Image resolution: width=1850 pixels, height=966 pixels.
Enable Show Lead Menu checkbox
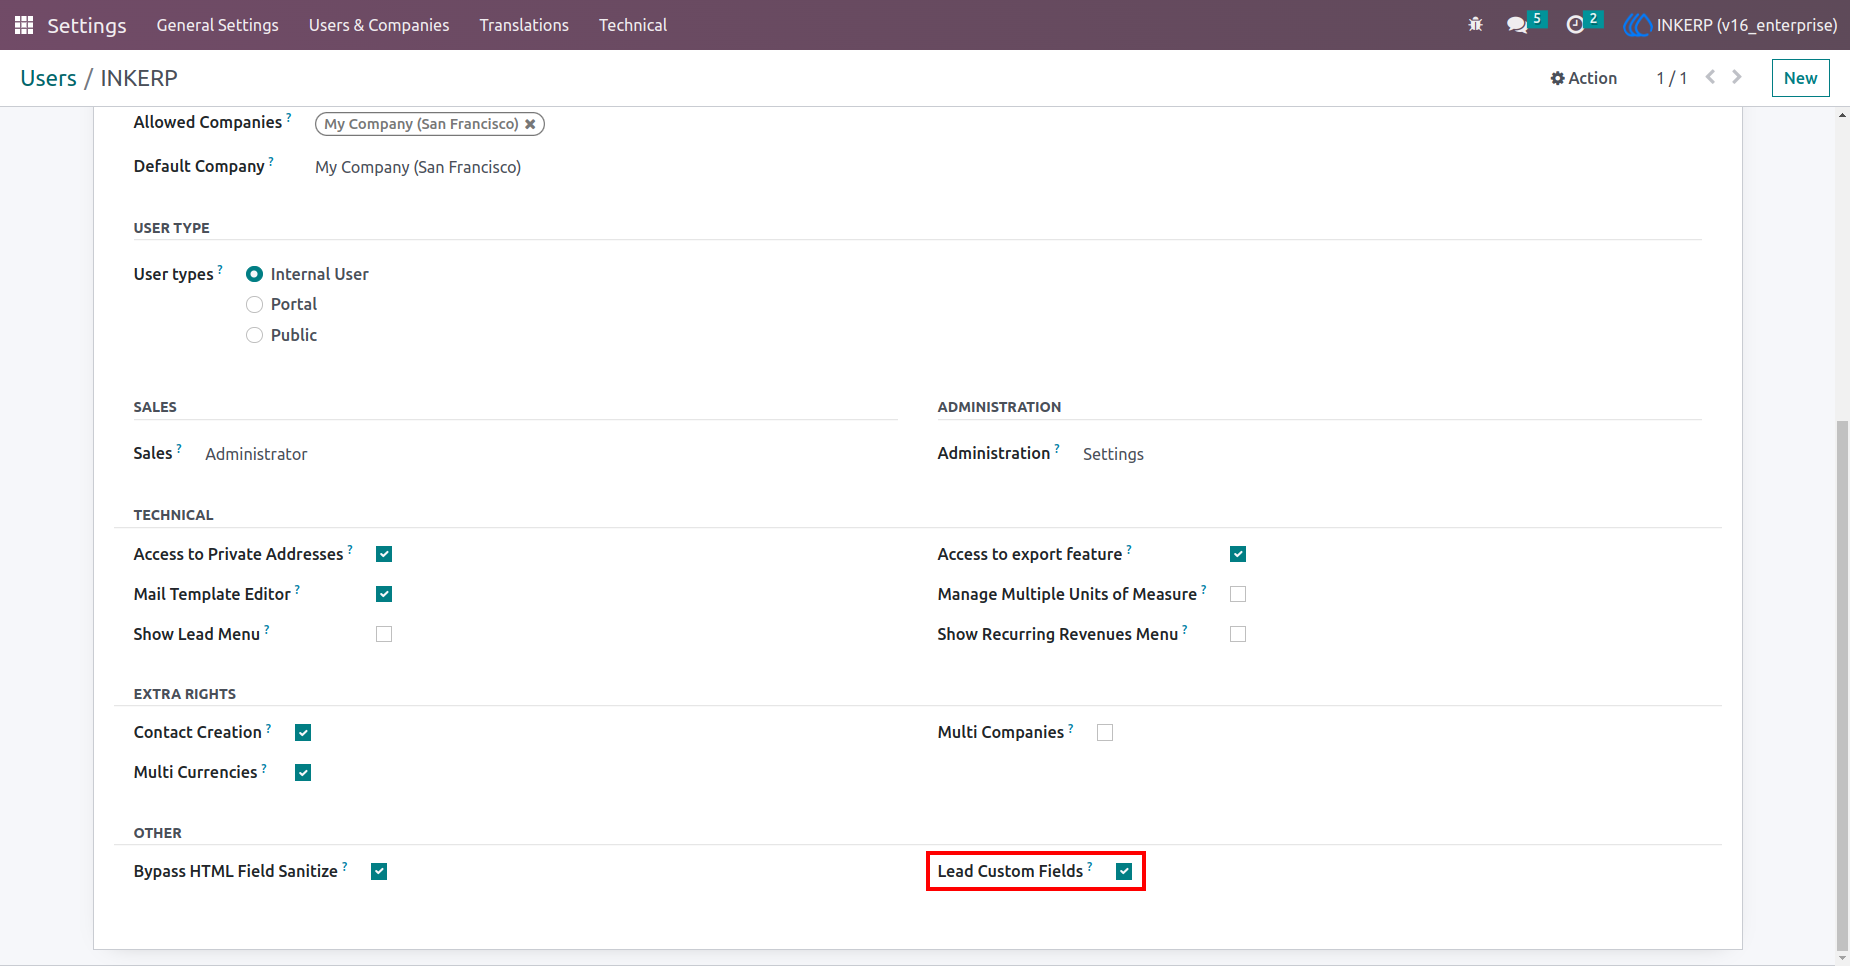tap(384, 634)
